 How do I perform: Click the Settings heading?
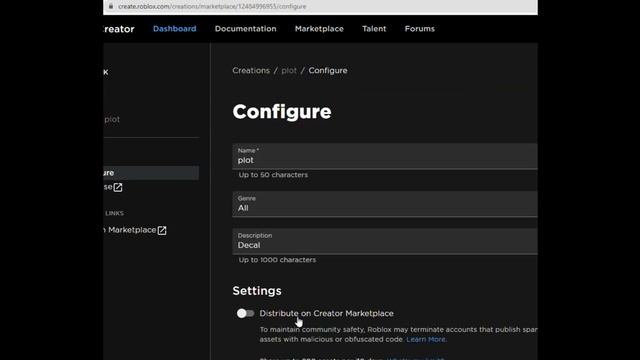(x=257, y=291)
